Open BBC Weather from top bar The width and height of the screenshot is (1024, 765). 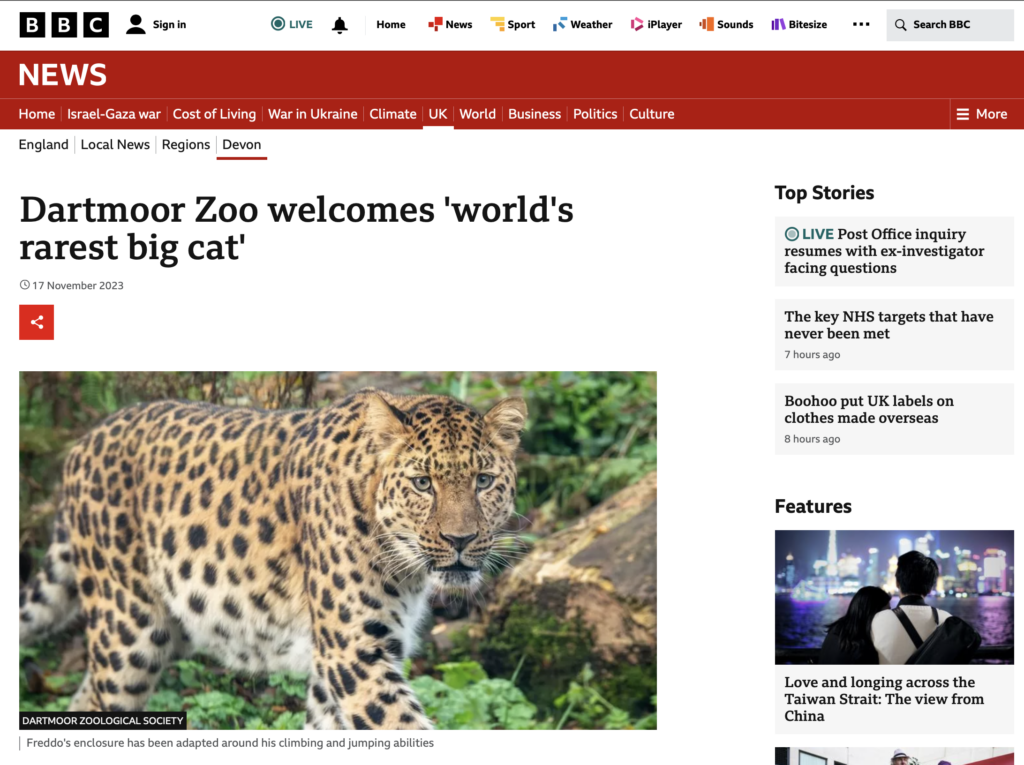[x=583, y=24]
